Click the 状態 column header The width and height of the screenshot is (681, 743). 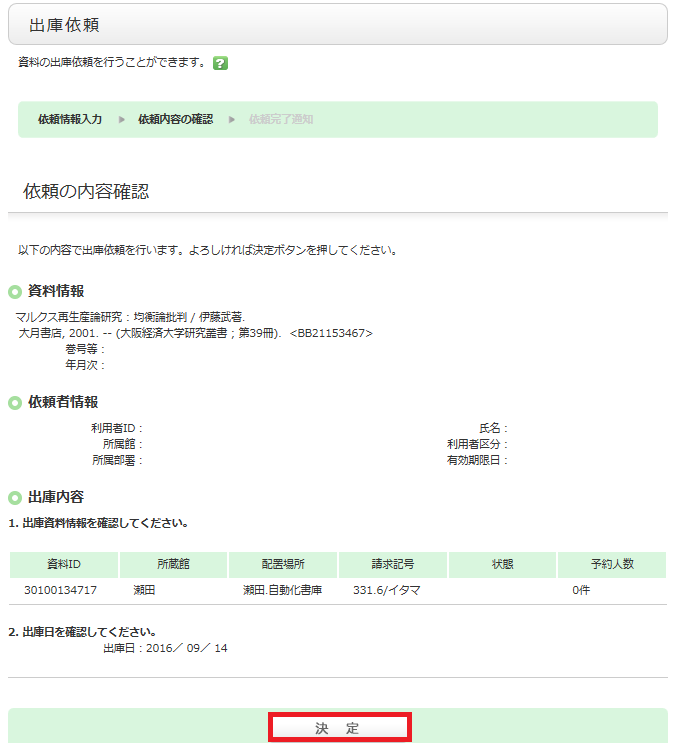point(502,564)
